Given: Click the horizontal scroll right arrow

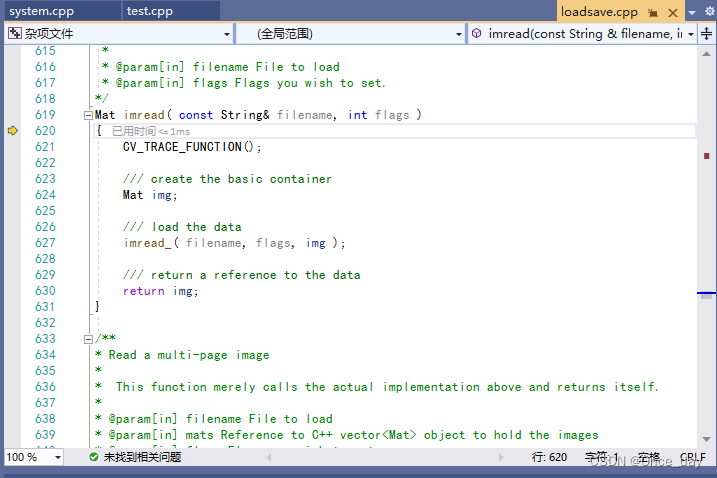Looking at the screenshot, I should tap(501, 457).
